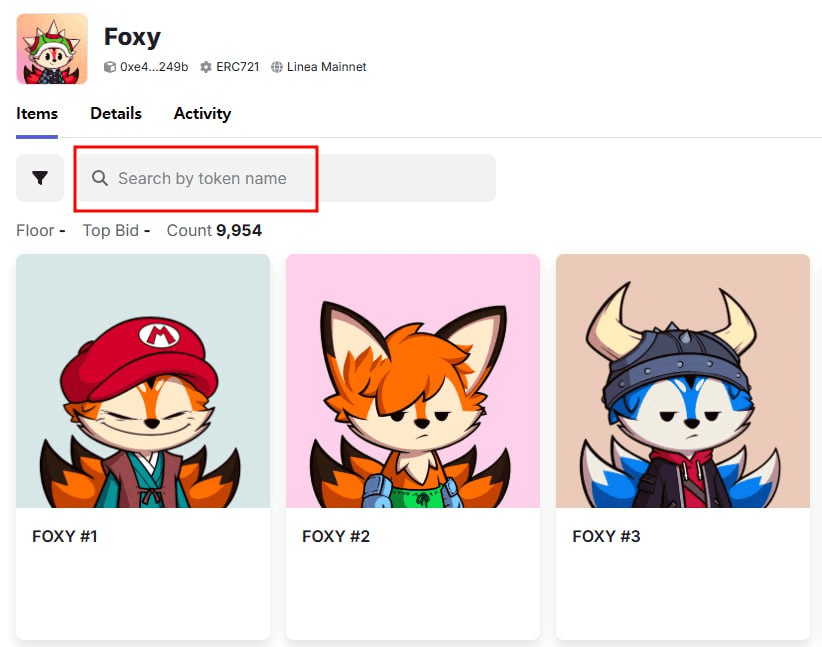This screenshot has height=647, width=822.
Task: Switch to the Items tab
Action: click(37, 114)
